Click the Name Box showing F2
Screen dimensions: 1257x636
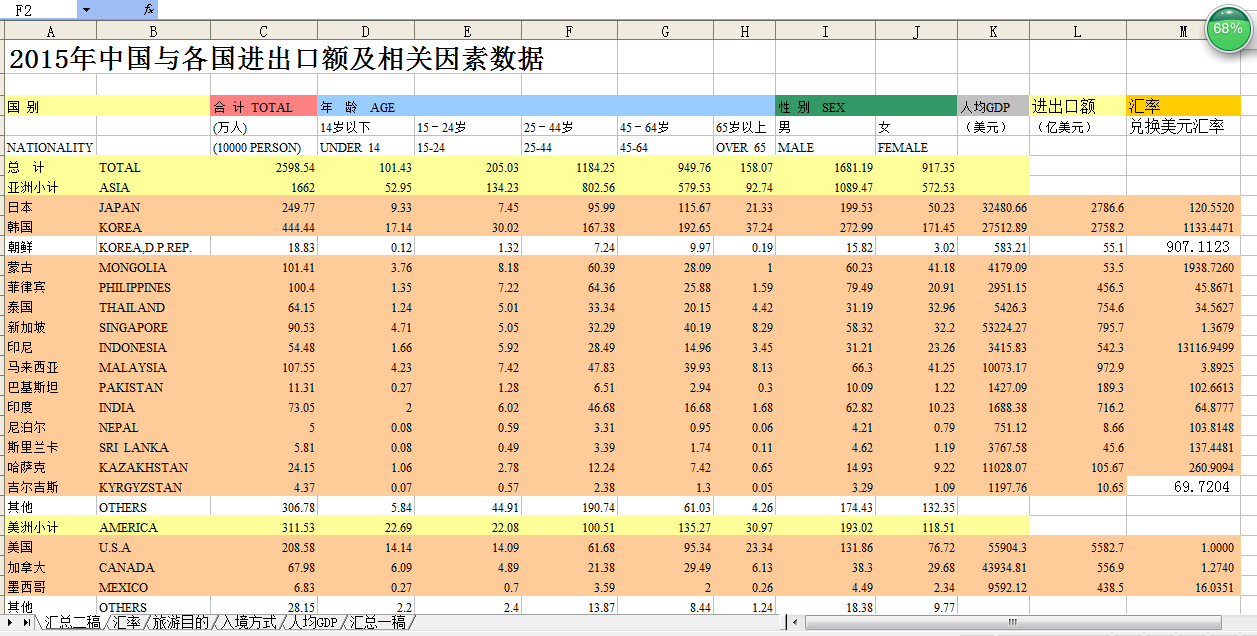[39, 9]
